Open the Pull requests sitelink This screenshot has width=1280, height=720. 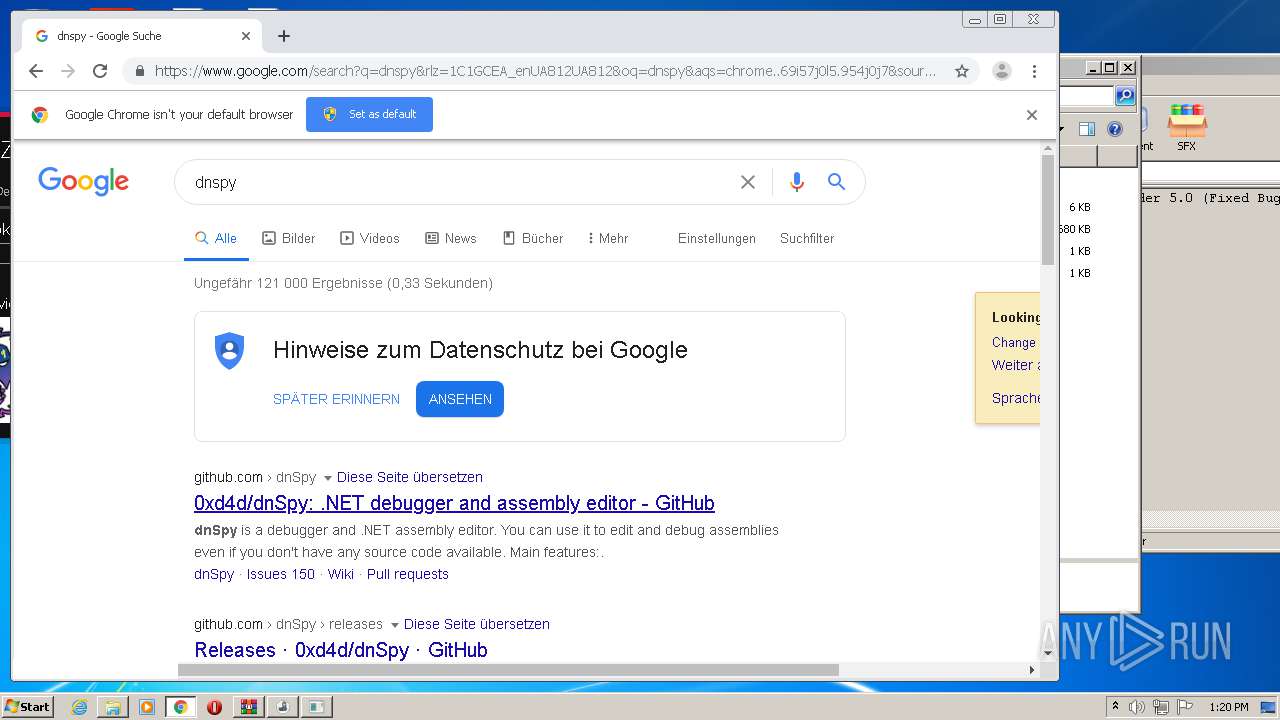[x=408, y=574]
